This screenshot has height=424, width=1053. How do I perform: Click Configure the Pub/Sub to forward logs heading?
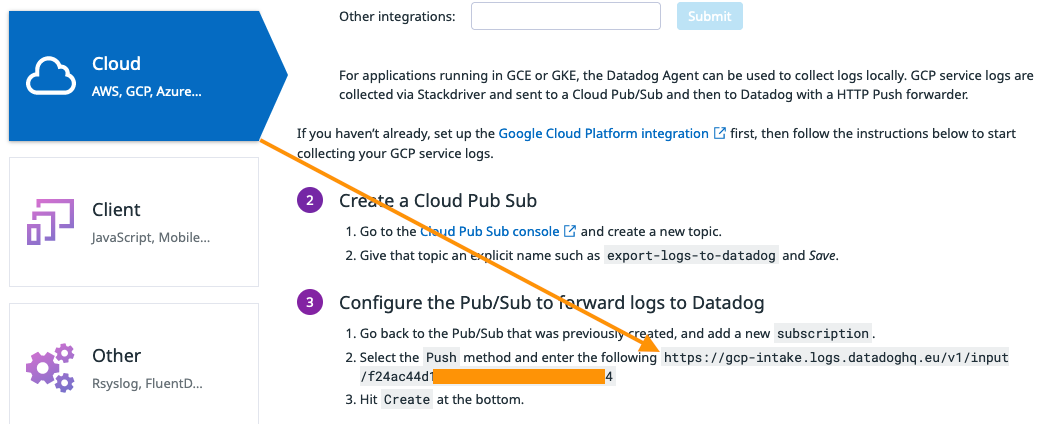pos(551,303)
